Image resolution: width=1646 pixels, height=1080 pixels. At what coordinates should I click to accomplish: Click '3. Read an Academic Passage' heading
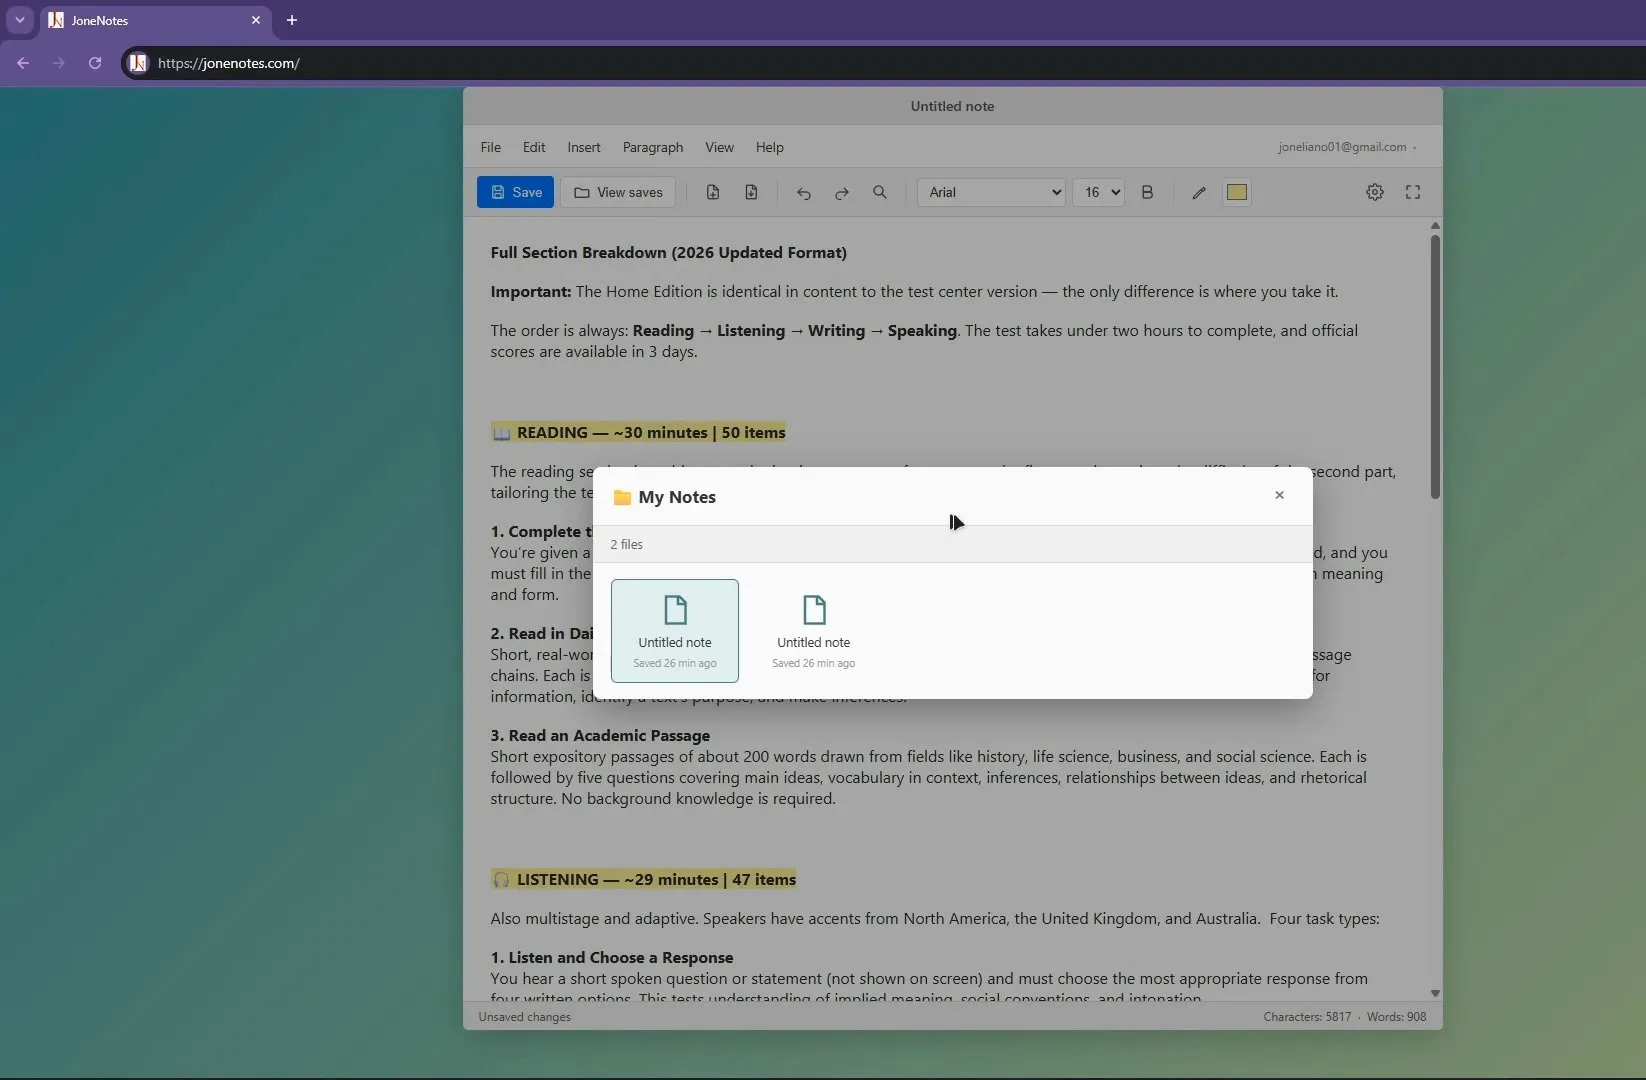tap(600, 736)
